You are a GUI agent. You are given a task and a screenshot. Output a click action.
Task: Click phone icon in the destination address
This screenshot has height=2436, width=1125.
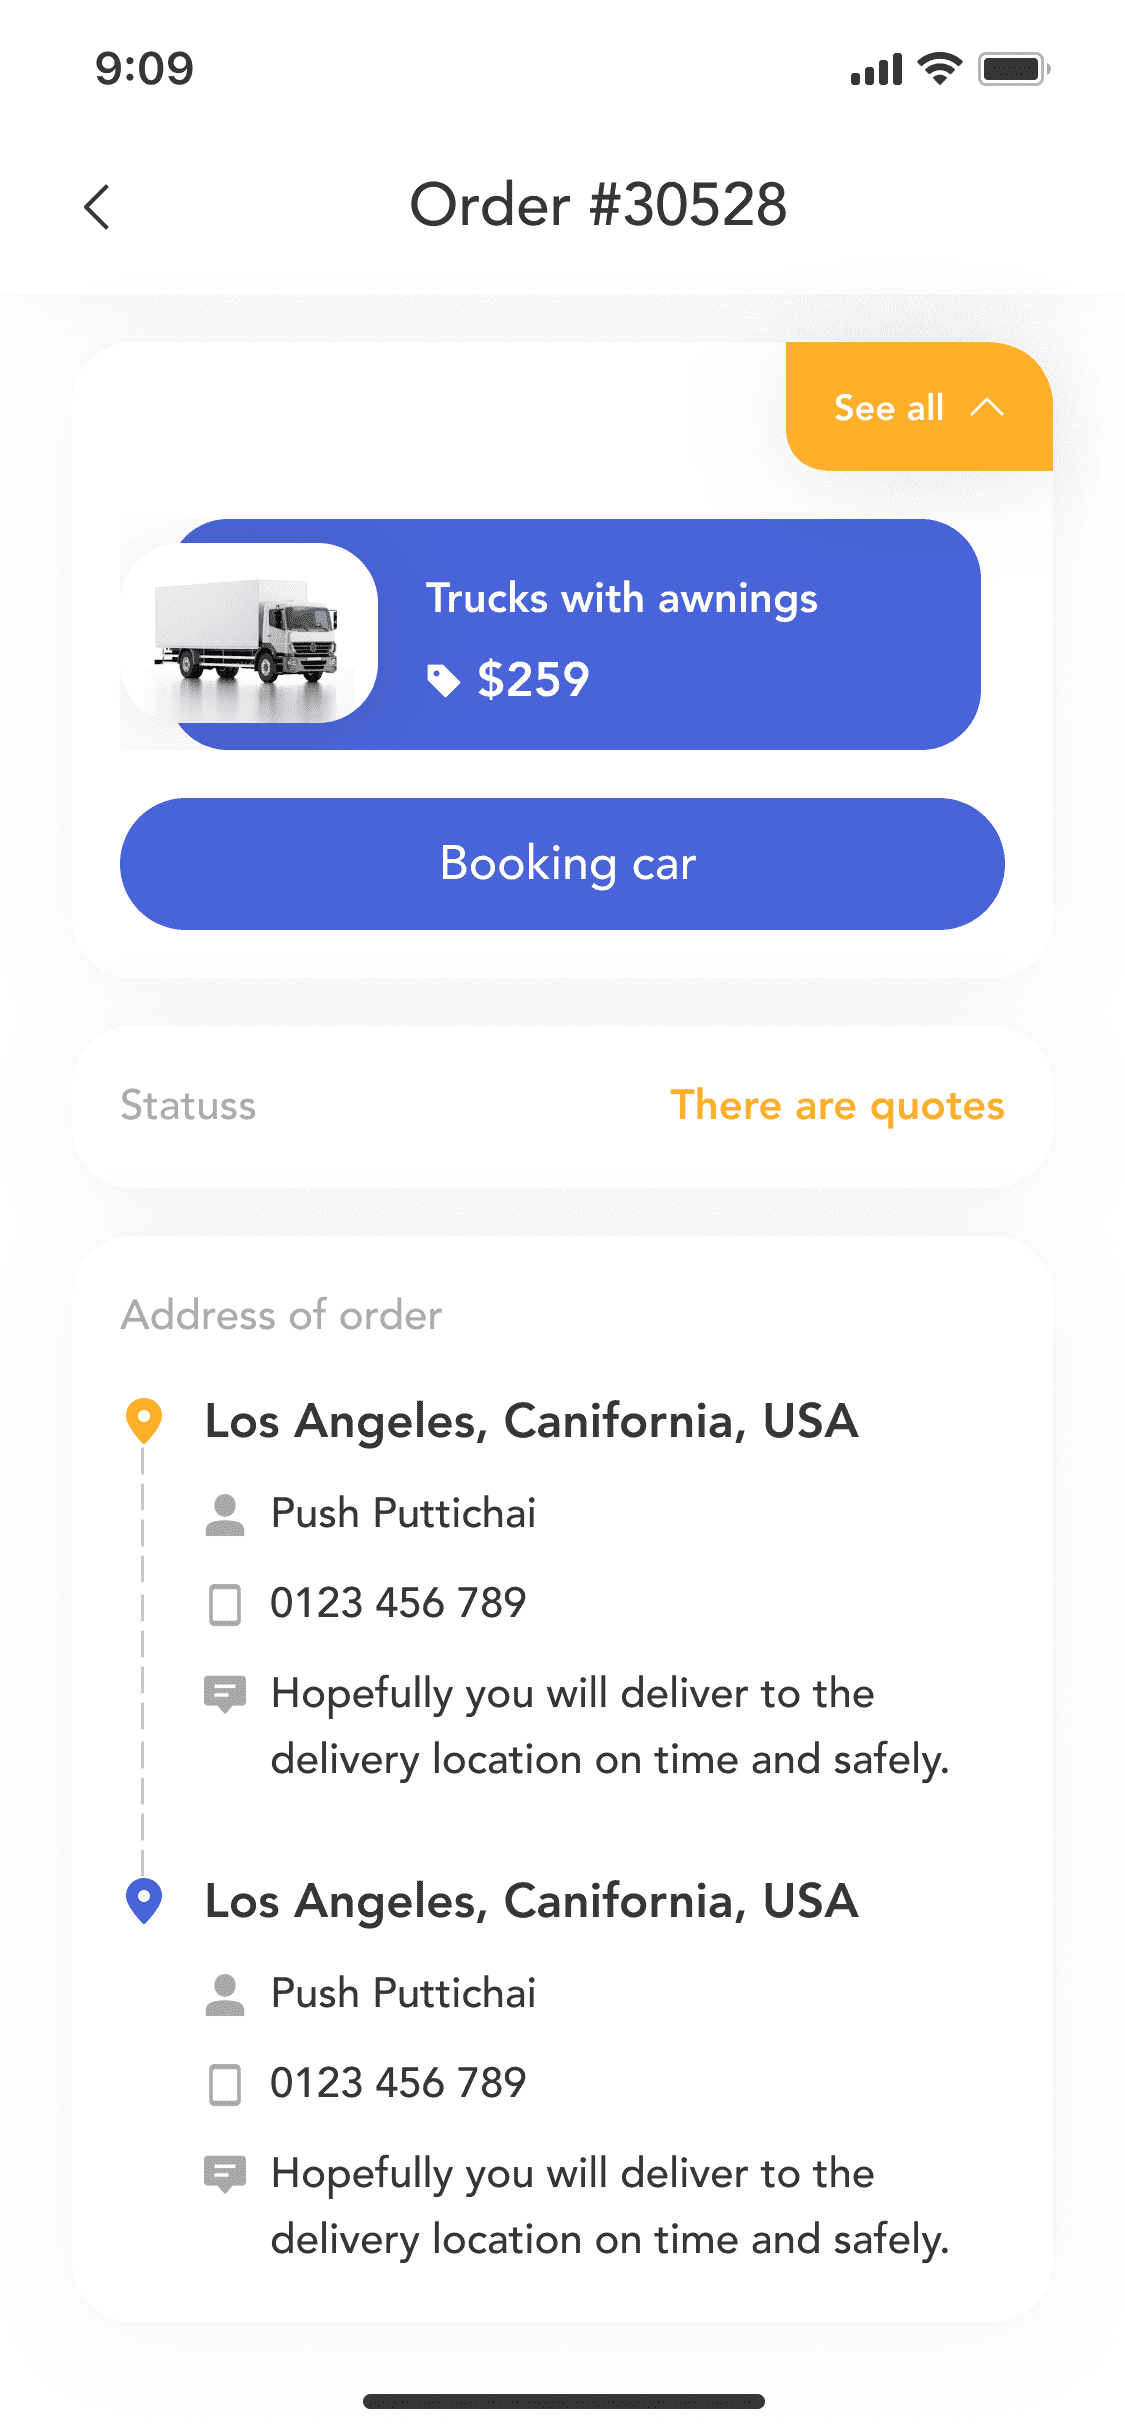click(x=225, y=2084)
